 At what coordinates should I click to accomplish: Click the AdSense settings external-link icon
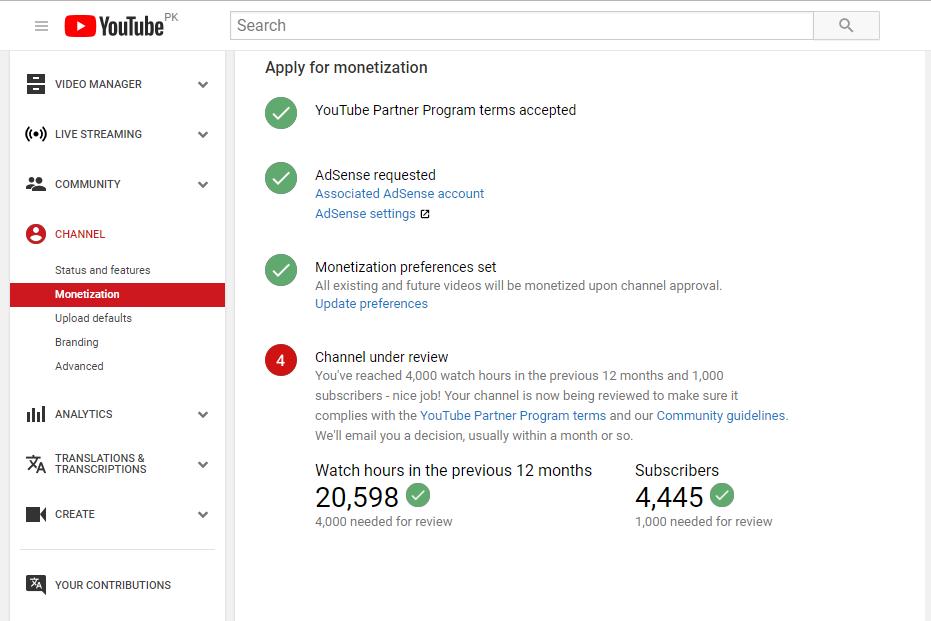pyautogui.click(x=425, y=214)
